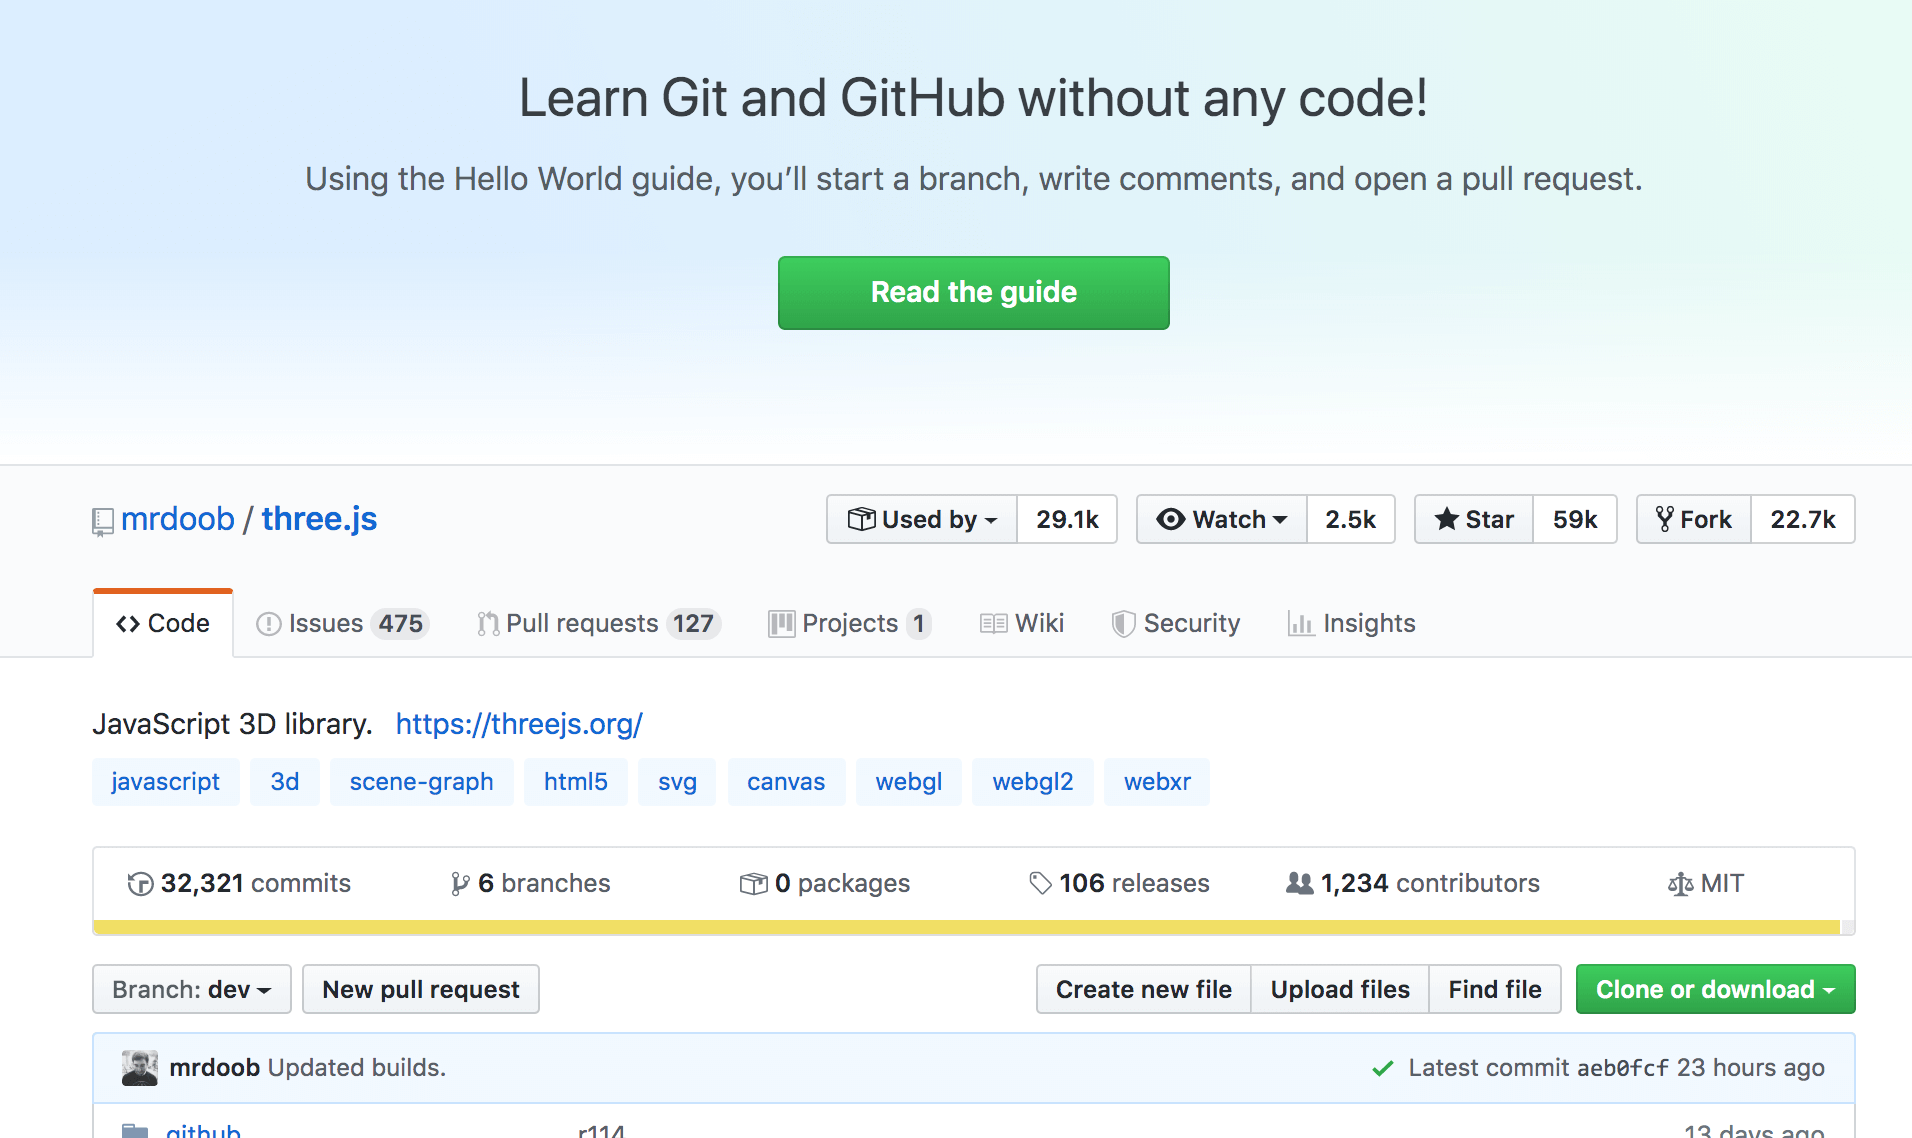Open the https://threejs.org/ website link

point(519,723)
